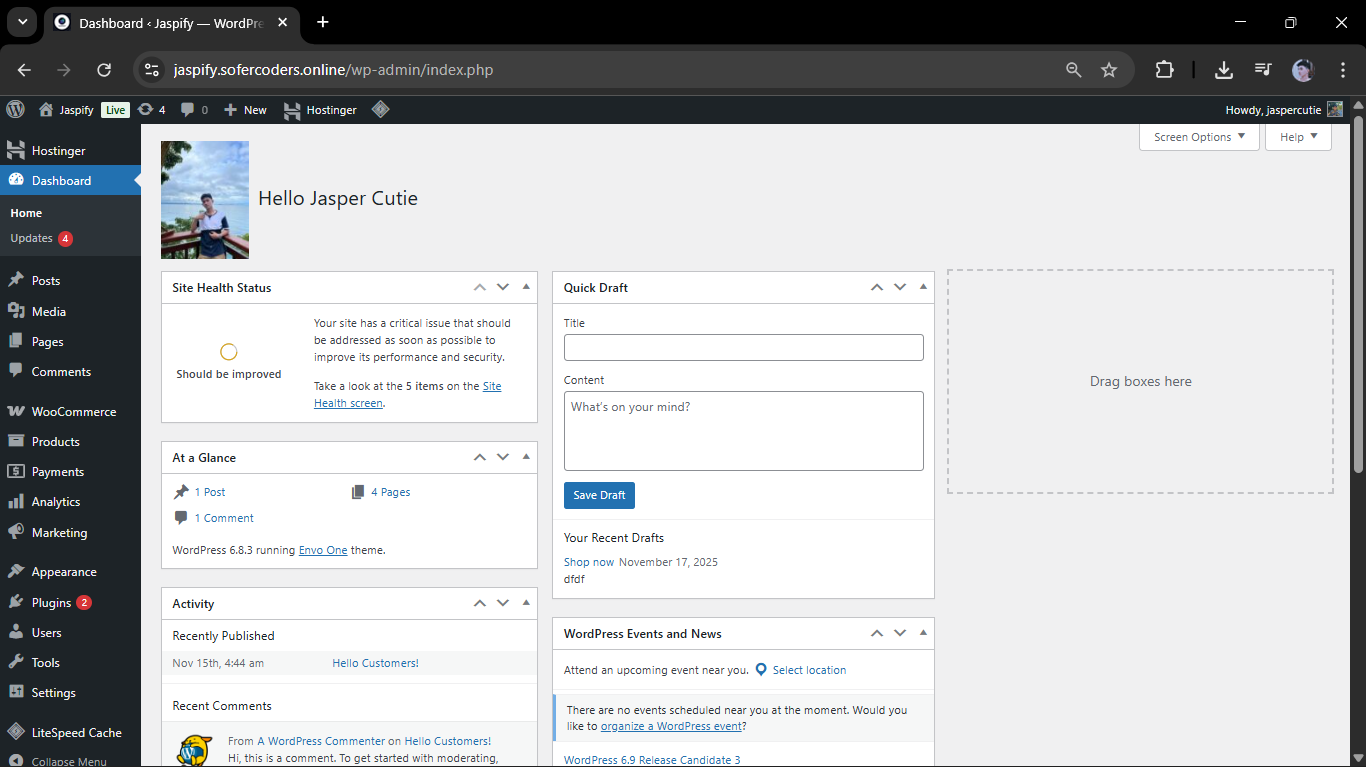Toggle the At a Glance panel
The height and width of the screenshot is (767, 1366).
(x=526, y=457)
